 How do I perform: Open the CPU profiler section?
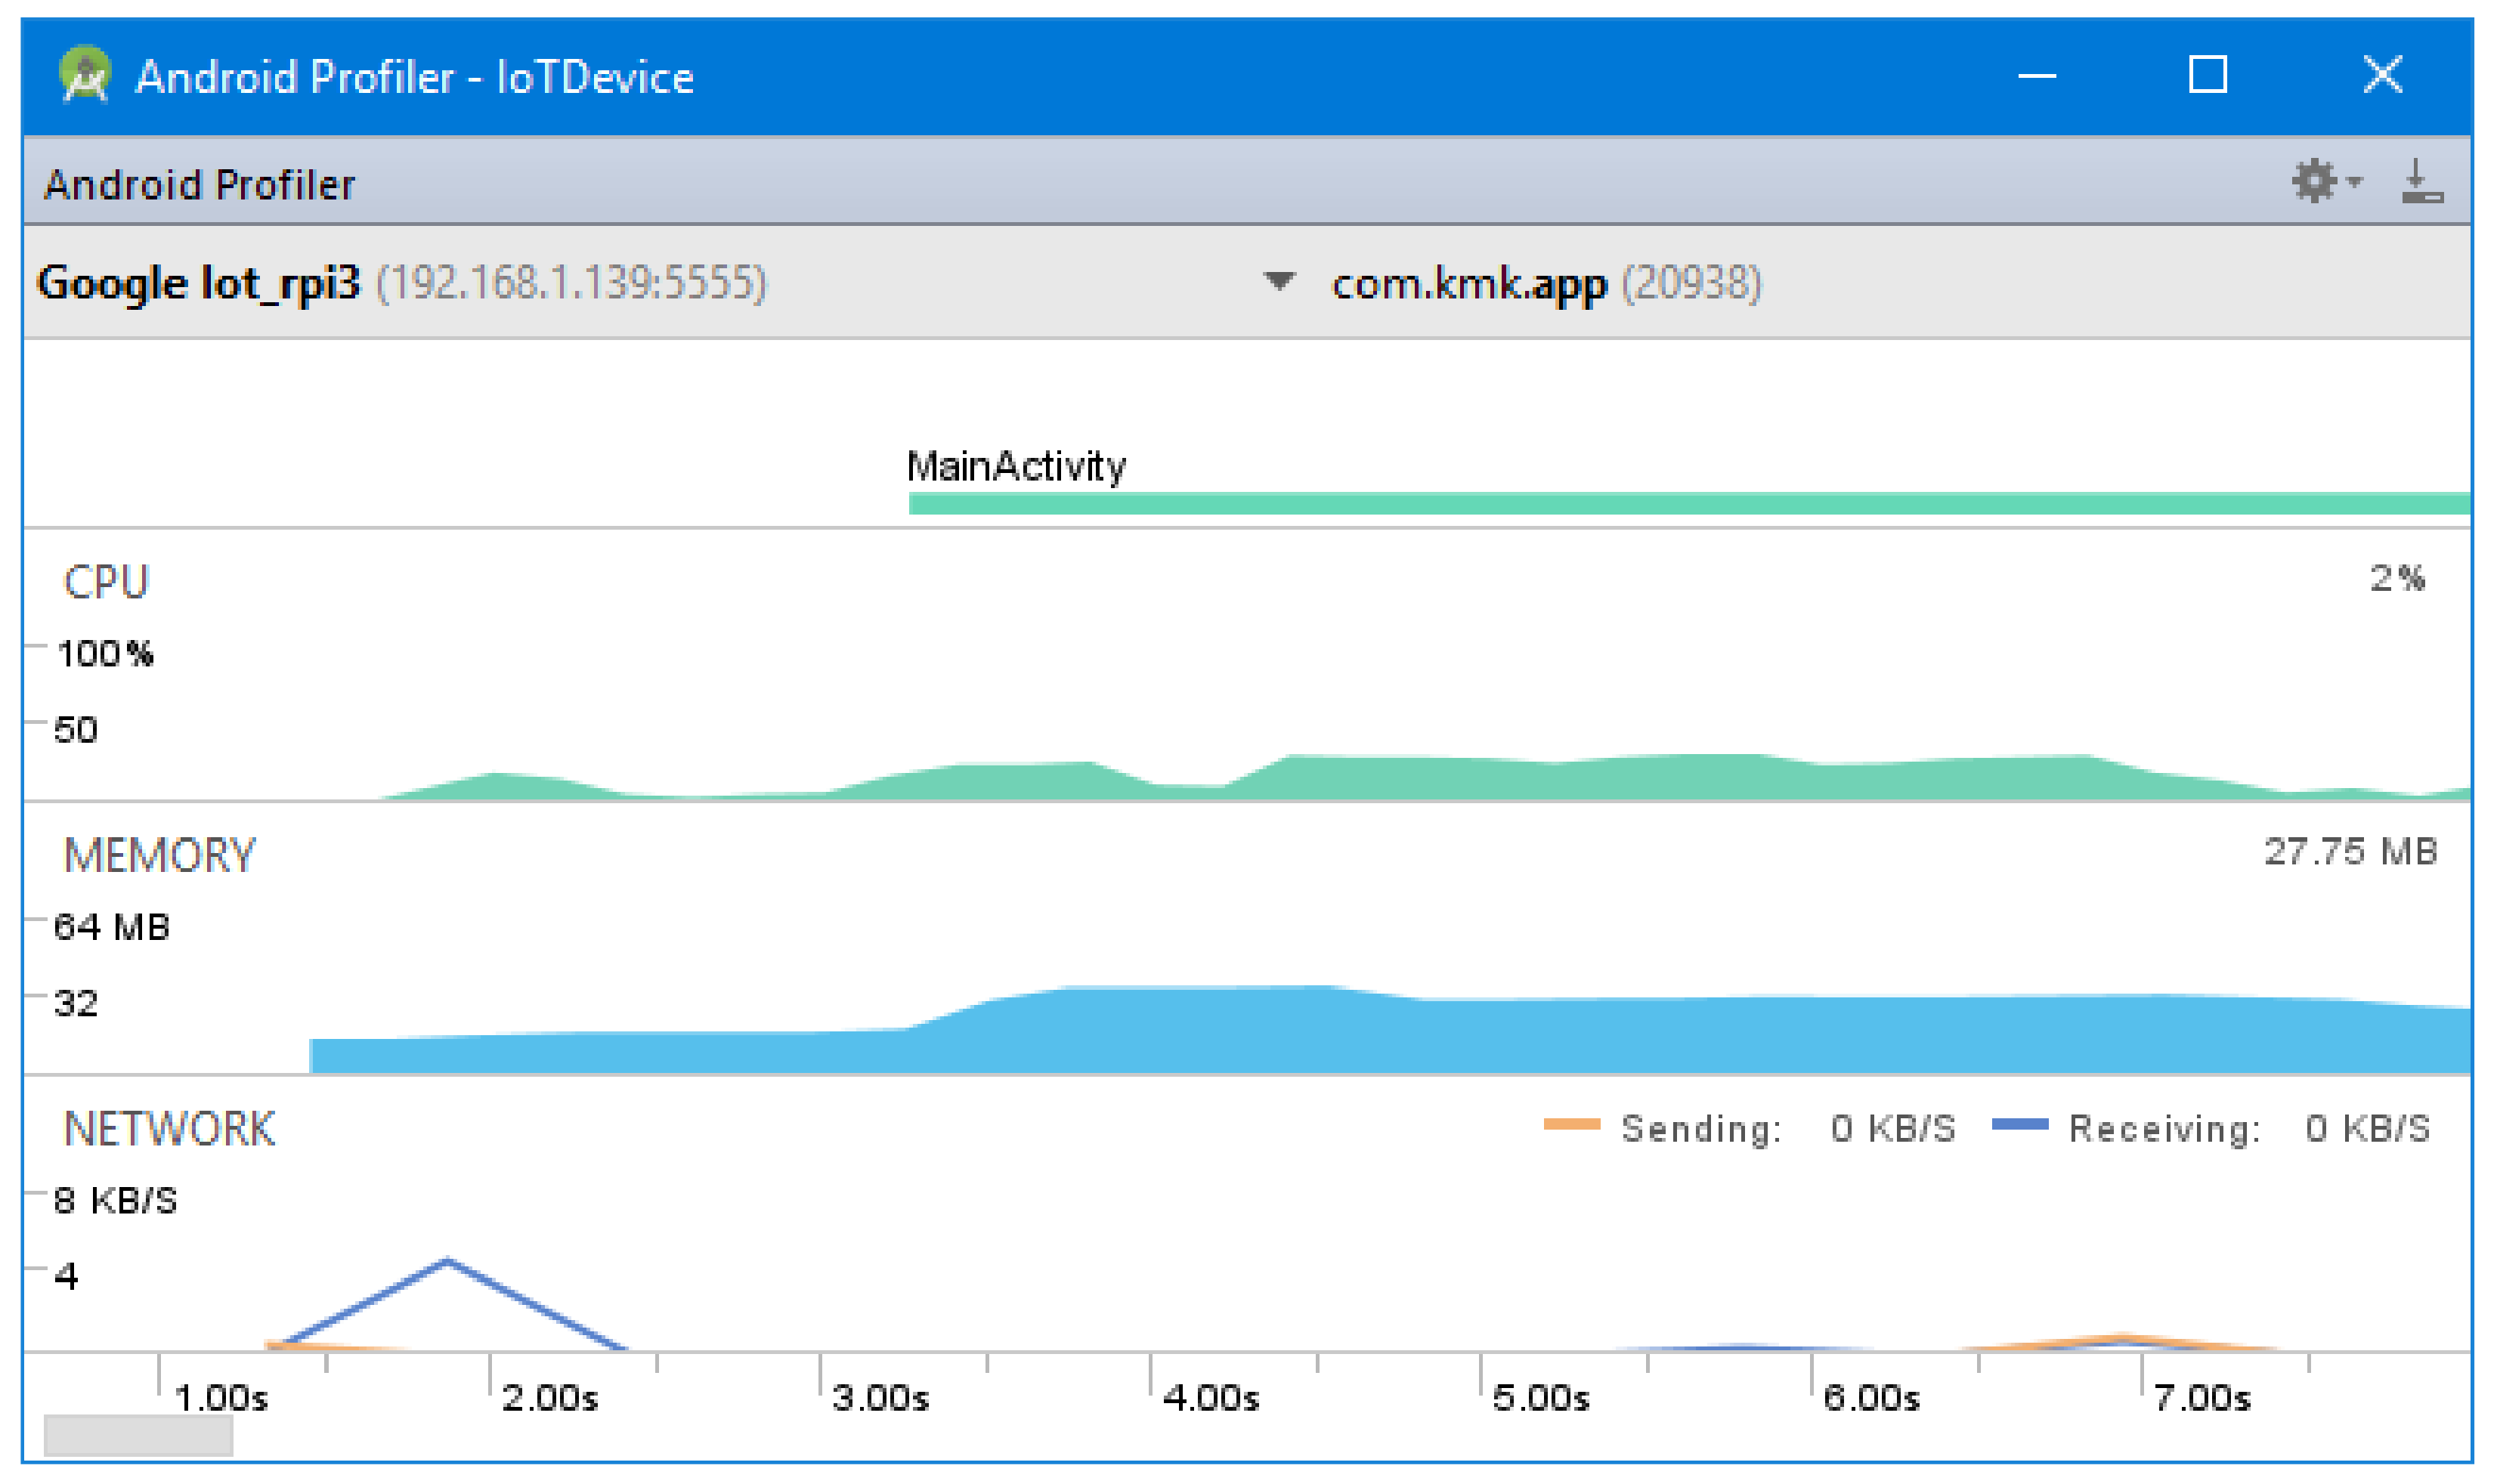(x=106, y=582)
